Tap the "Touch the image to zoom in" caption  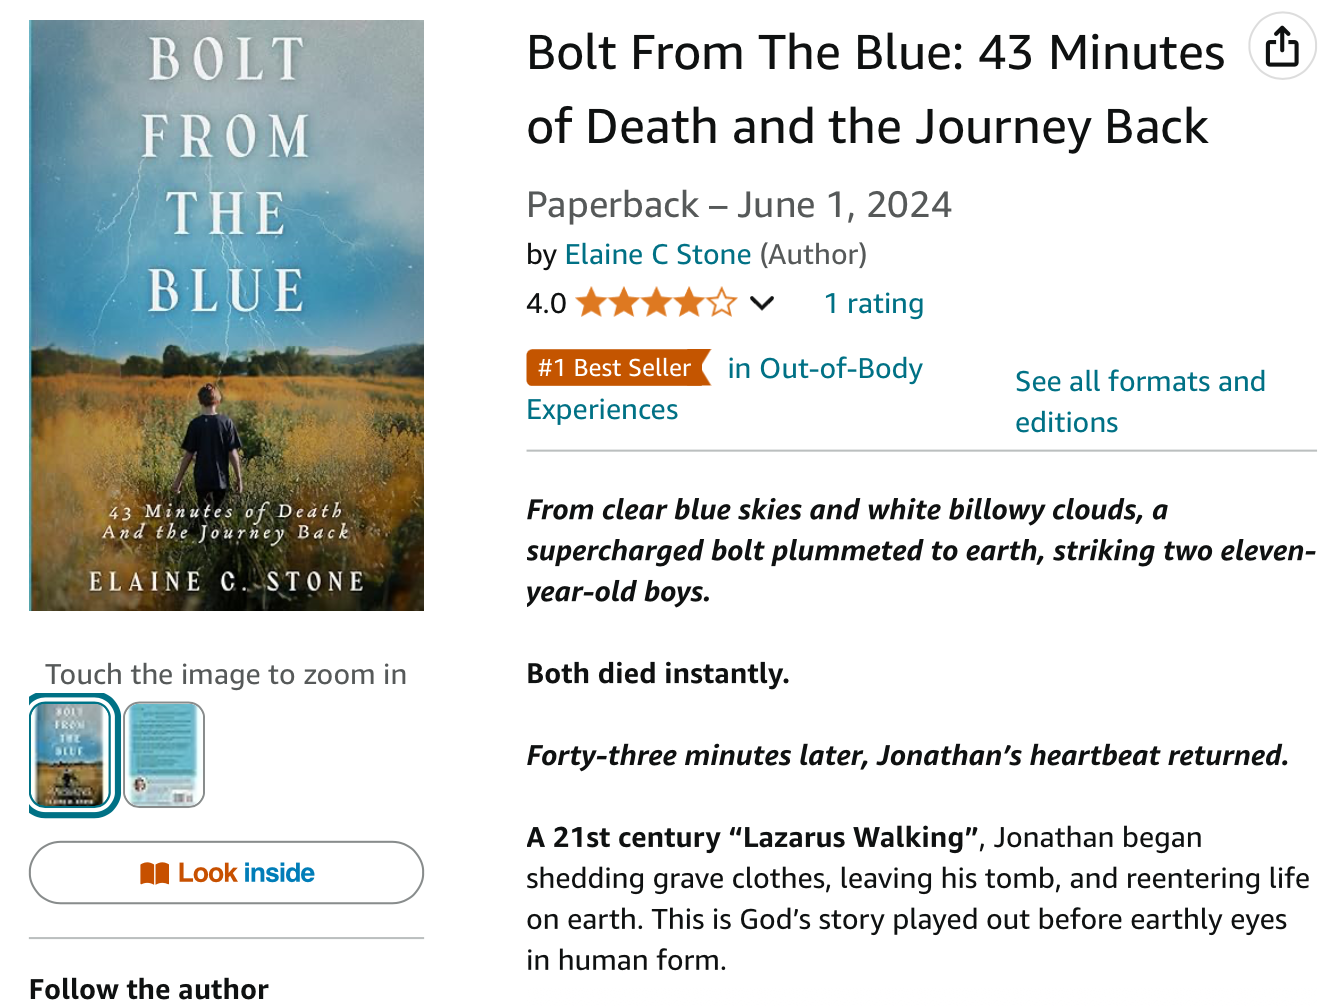click(x=226, y=674)
